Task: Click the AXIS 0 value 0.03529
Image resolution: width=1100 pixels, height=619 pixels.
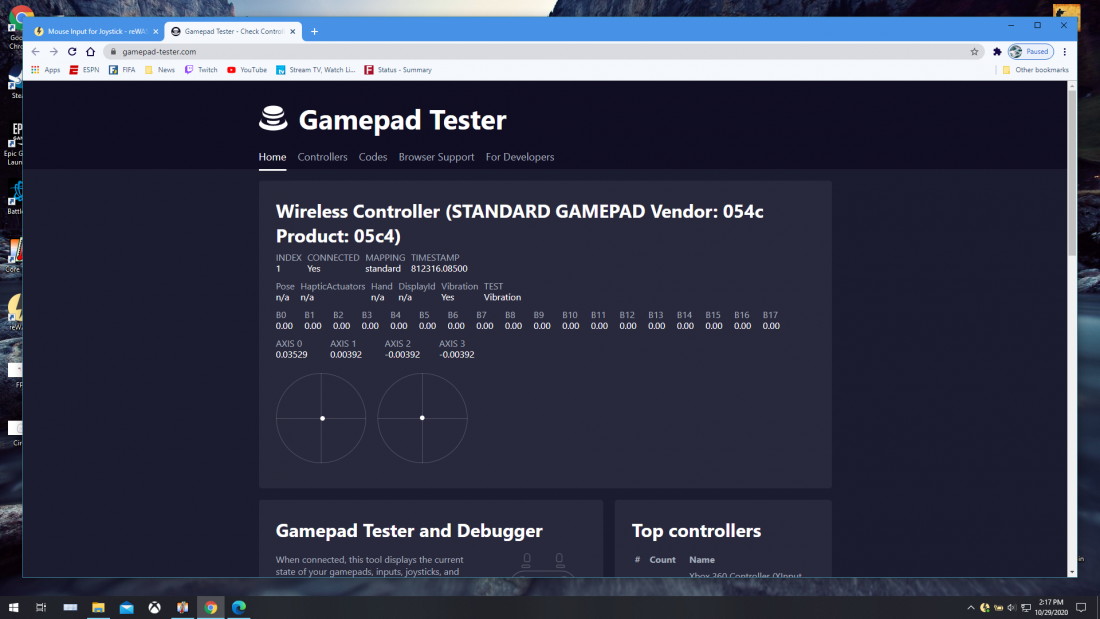Action: 291,354
